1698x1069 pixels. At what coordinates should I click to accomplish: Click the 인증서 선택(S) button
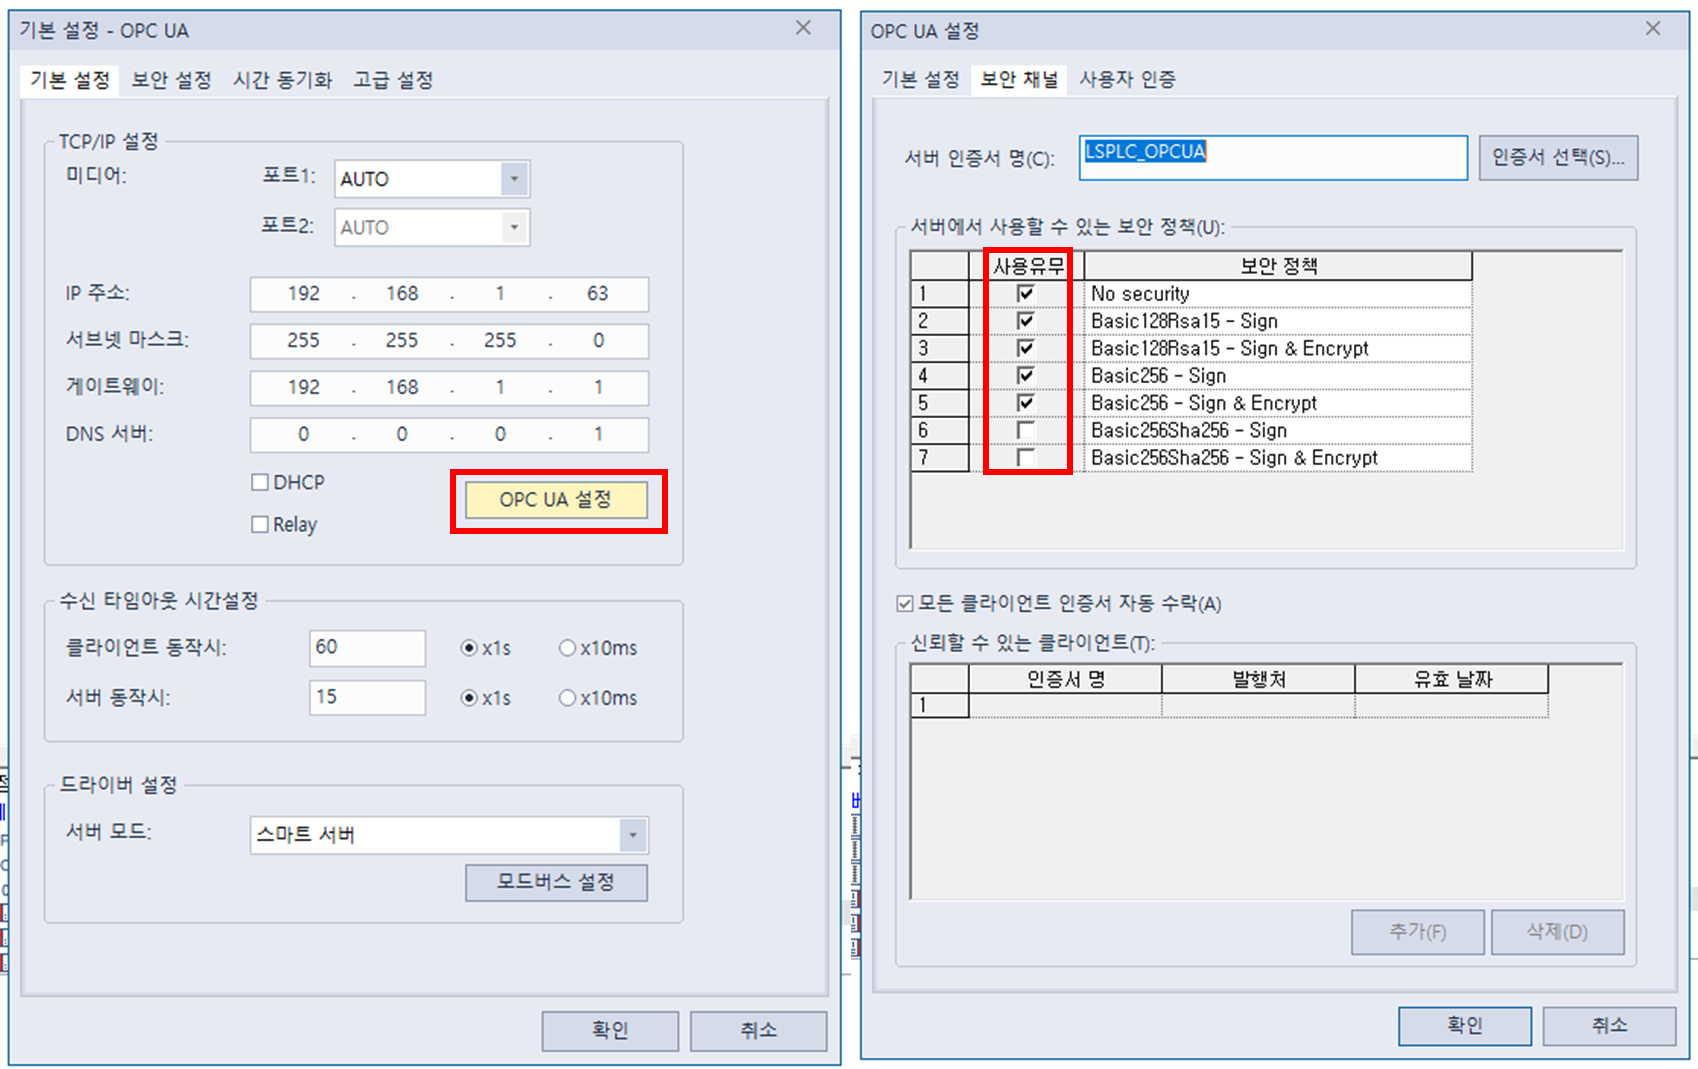coord(1558,157)
